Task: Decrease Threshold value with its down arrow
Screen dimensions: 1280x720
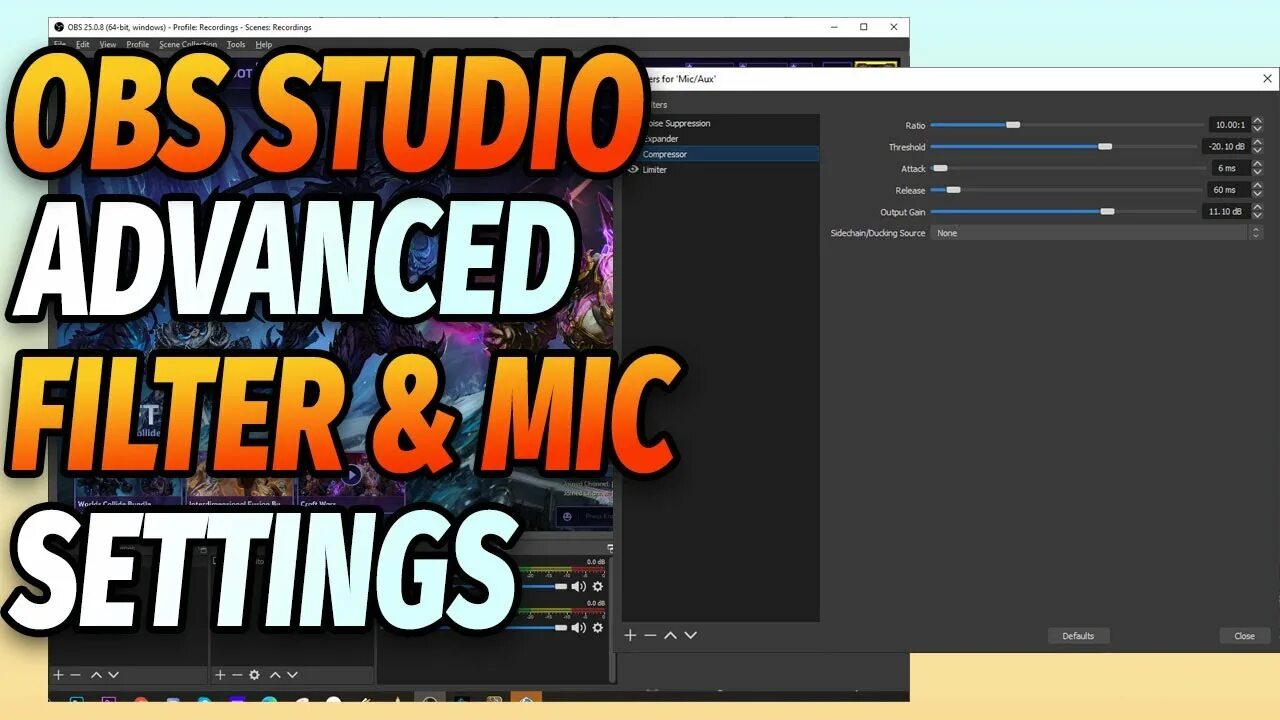Action: click(1257, 150)
